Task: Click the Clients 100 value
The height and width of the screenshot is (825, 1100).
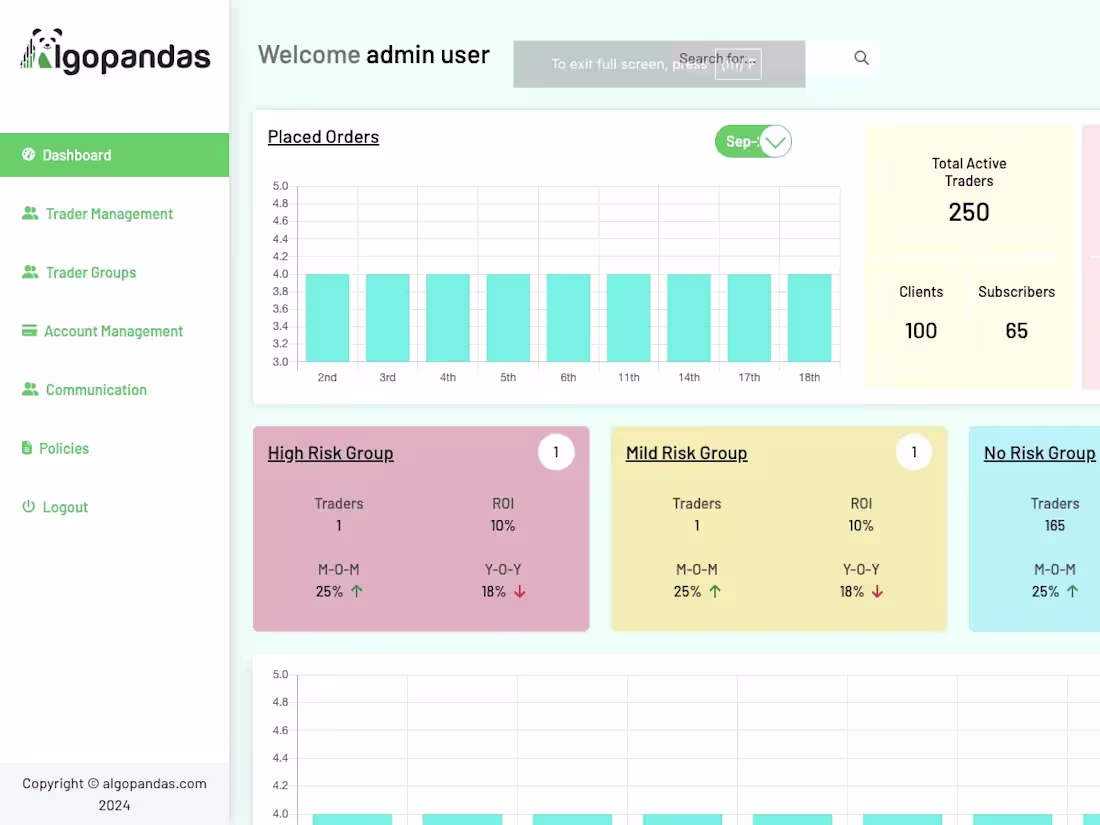Action: (x=921, y=330)
